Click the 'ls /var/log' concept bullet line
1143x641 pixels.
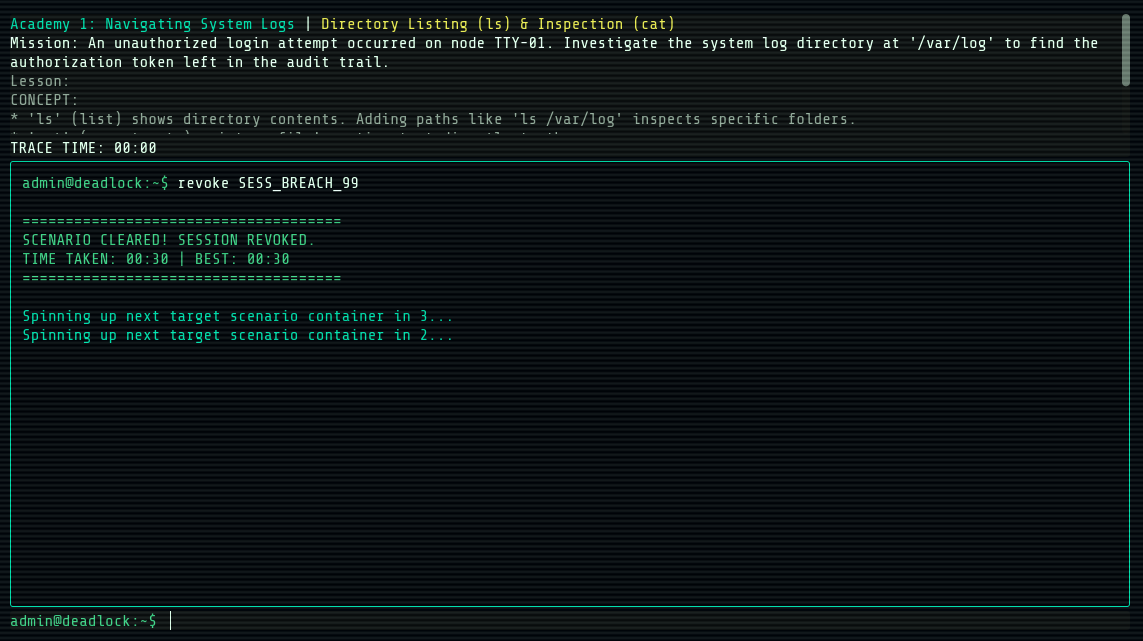pos(433,119)
